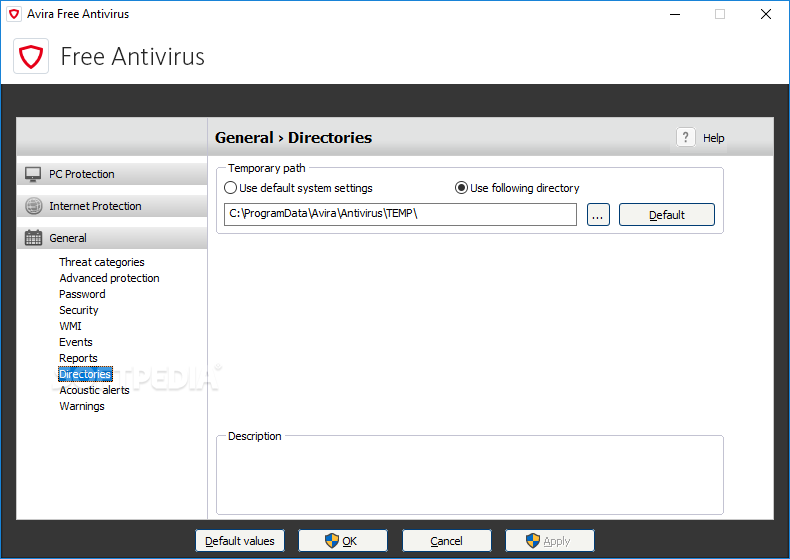This screenshot has width=790, height=559.
Task: Open Warnings settings page
Action: [x=82, y=406]
